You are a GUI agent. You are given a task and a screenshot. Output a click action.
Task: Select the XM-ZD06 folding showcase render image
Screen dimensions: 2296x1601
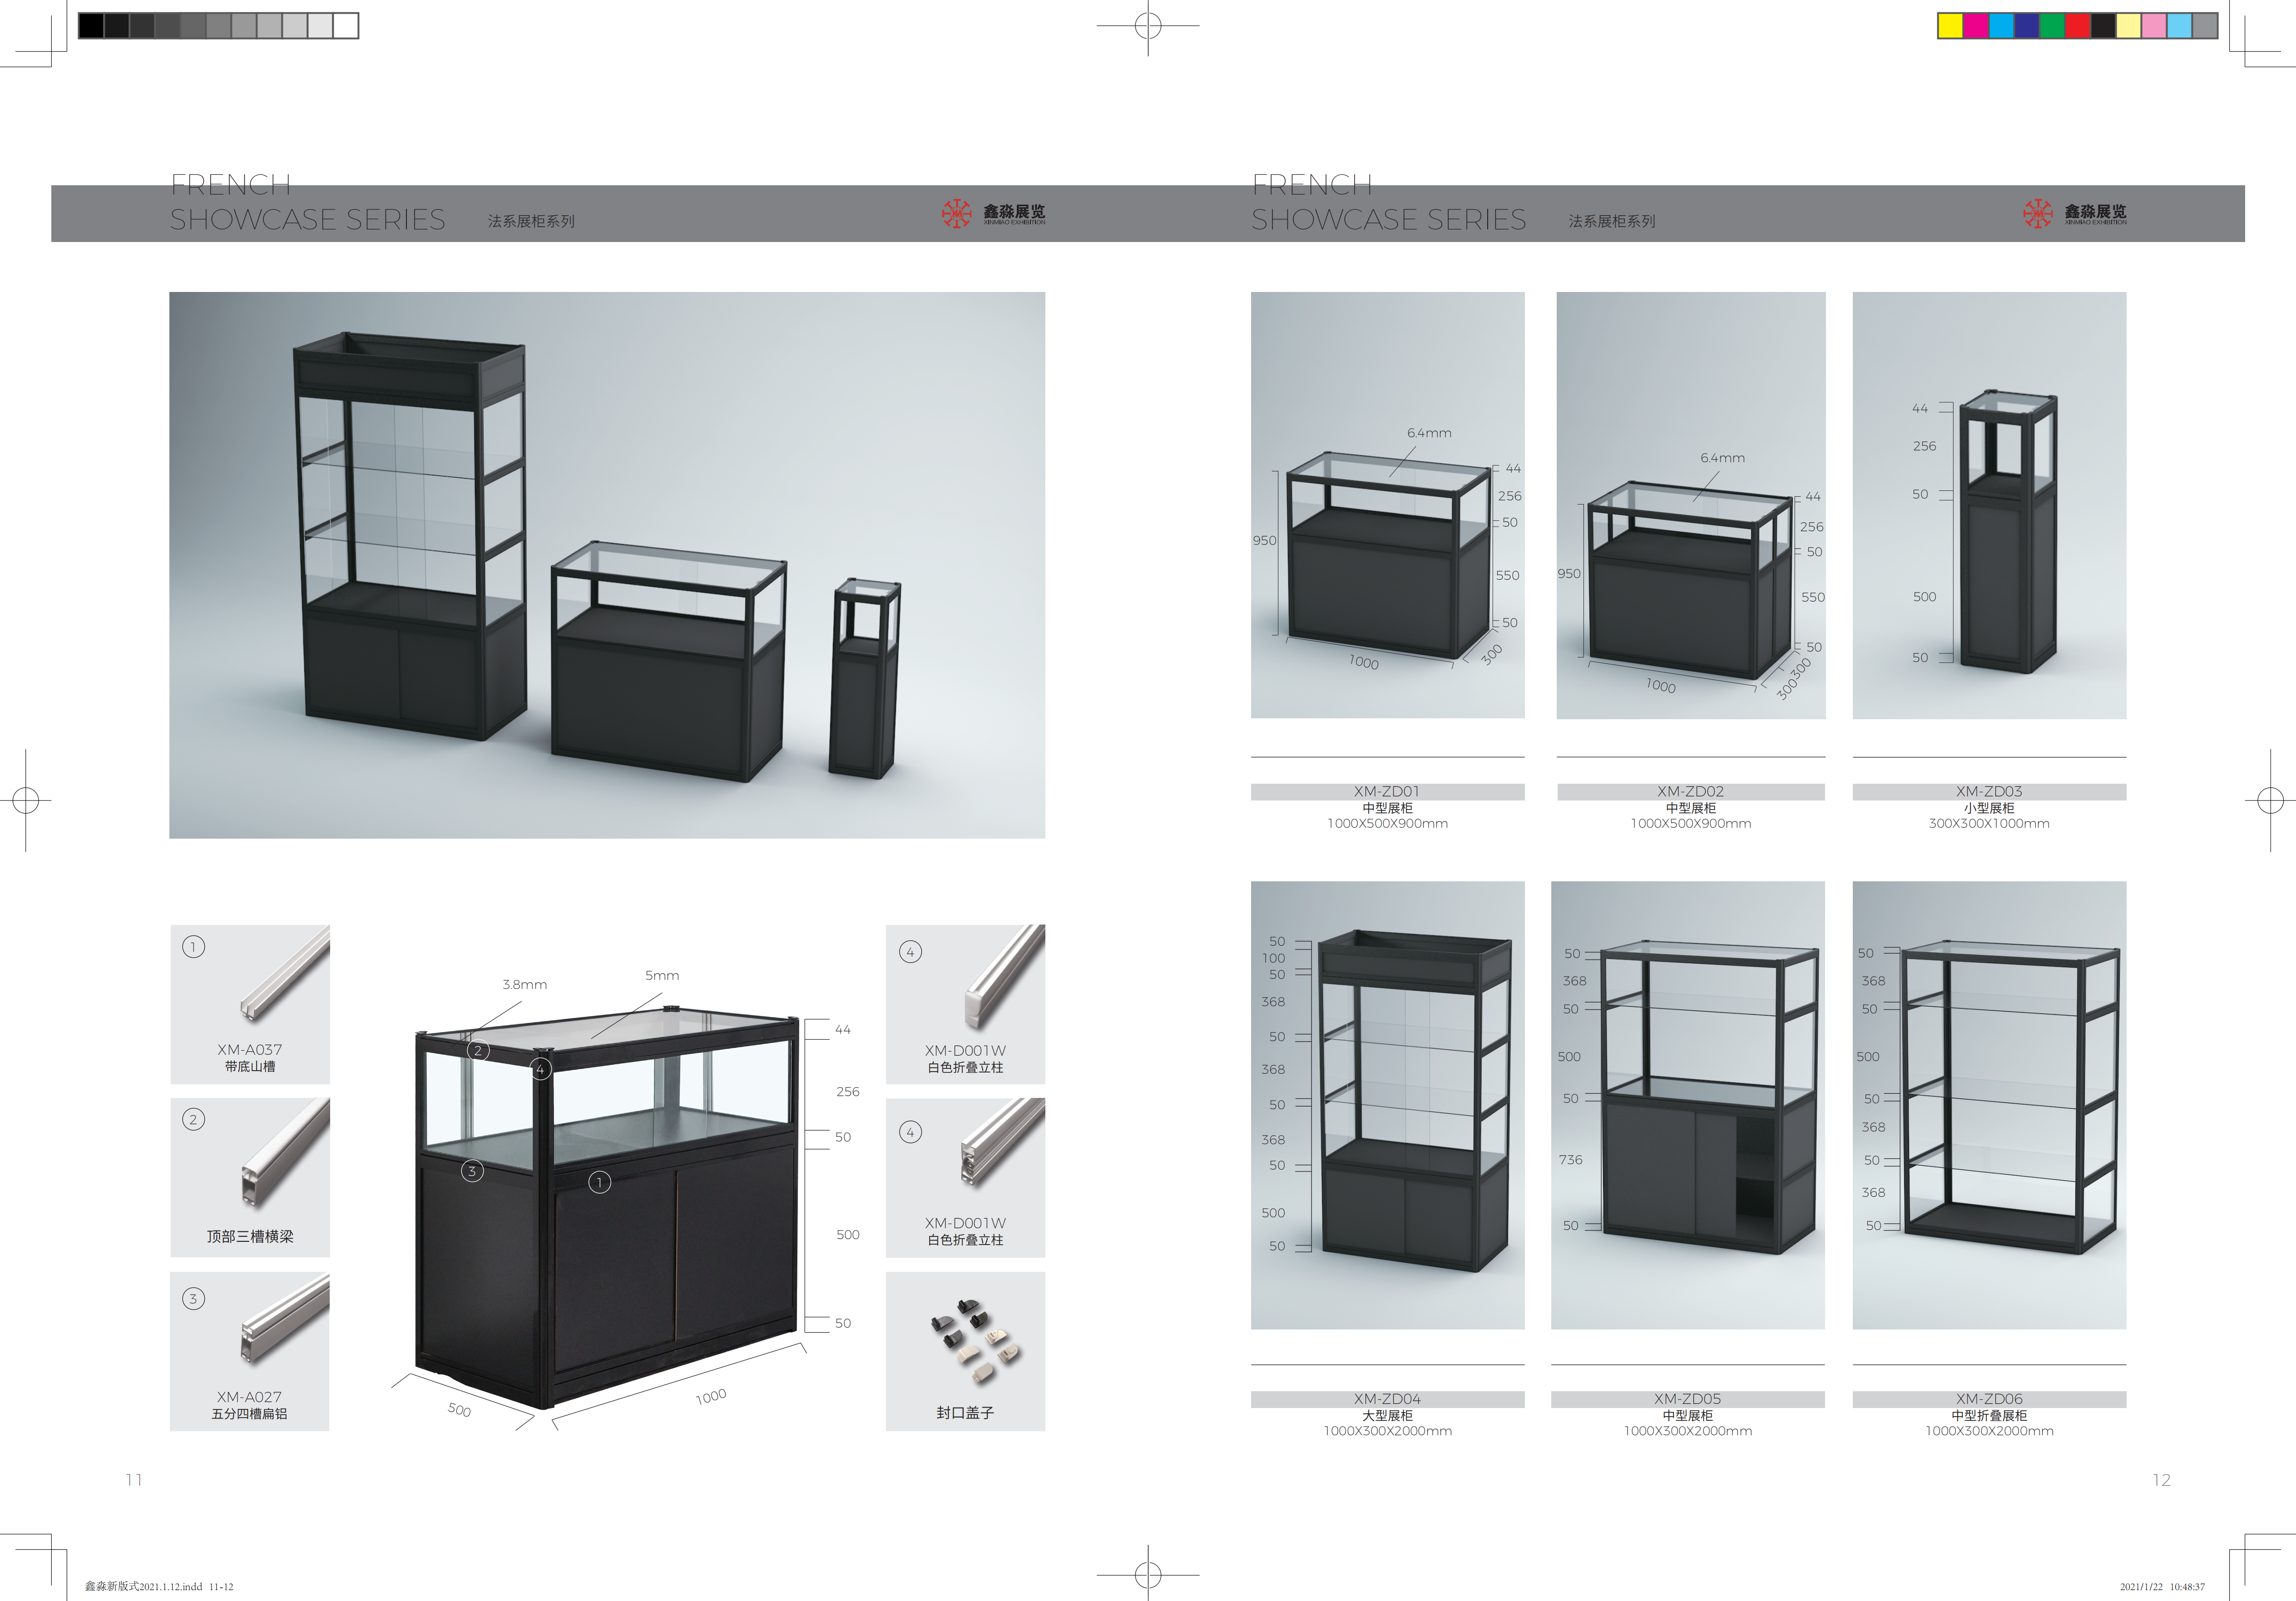coord(1989,1105)
